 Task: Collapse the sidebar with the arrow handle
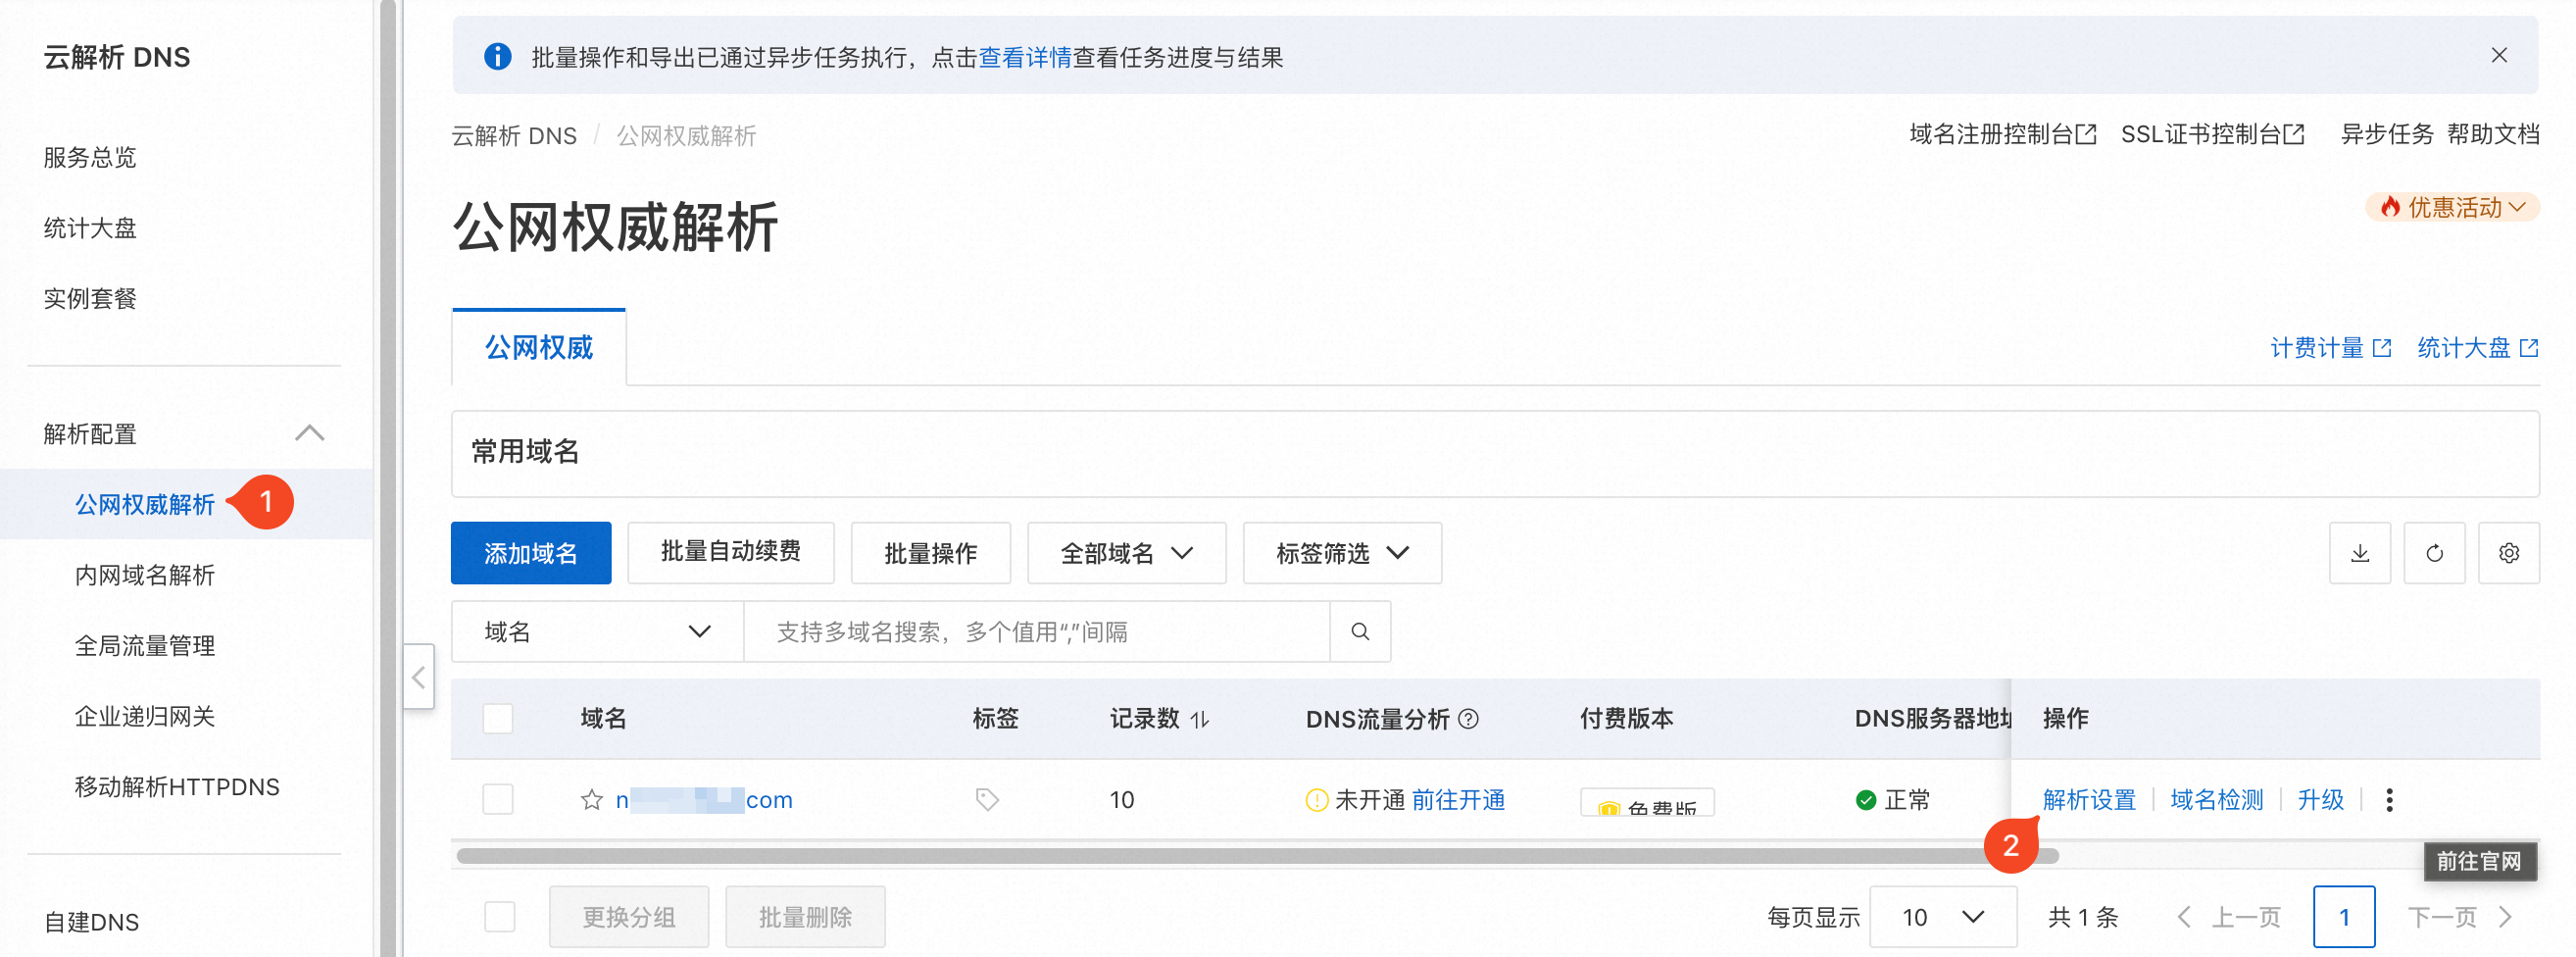419,677
